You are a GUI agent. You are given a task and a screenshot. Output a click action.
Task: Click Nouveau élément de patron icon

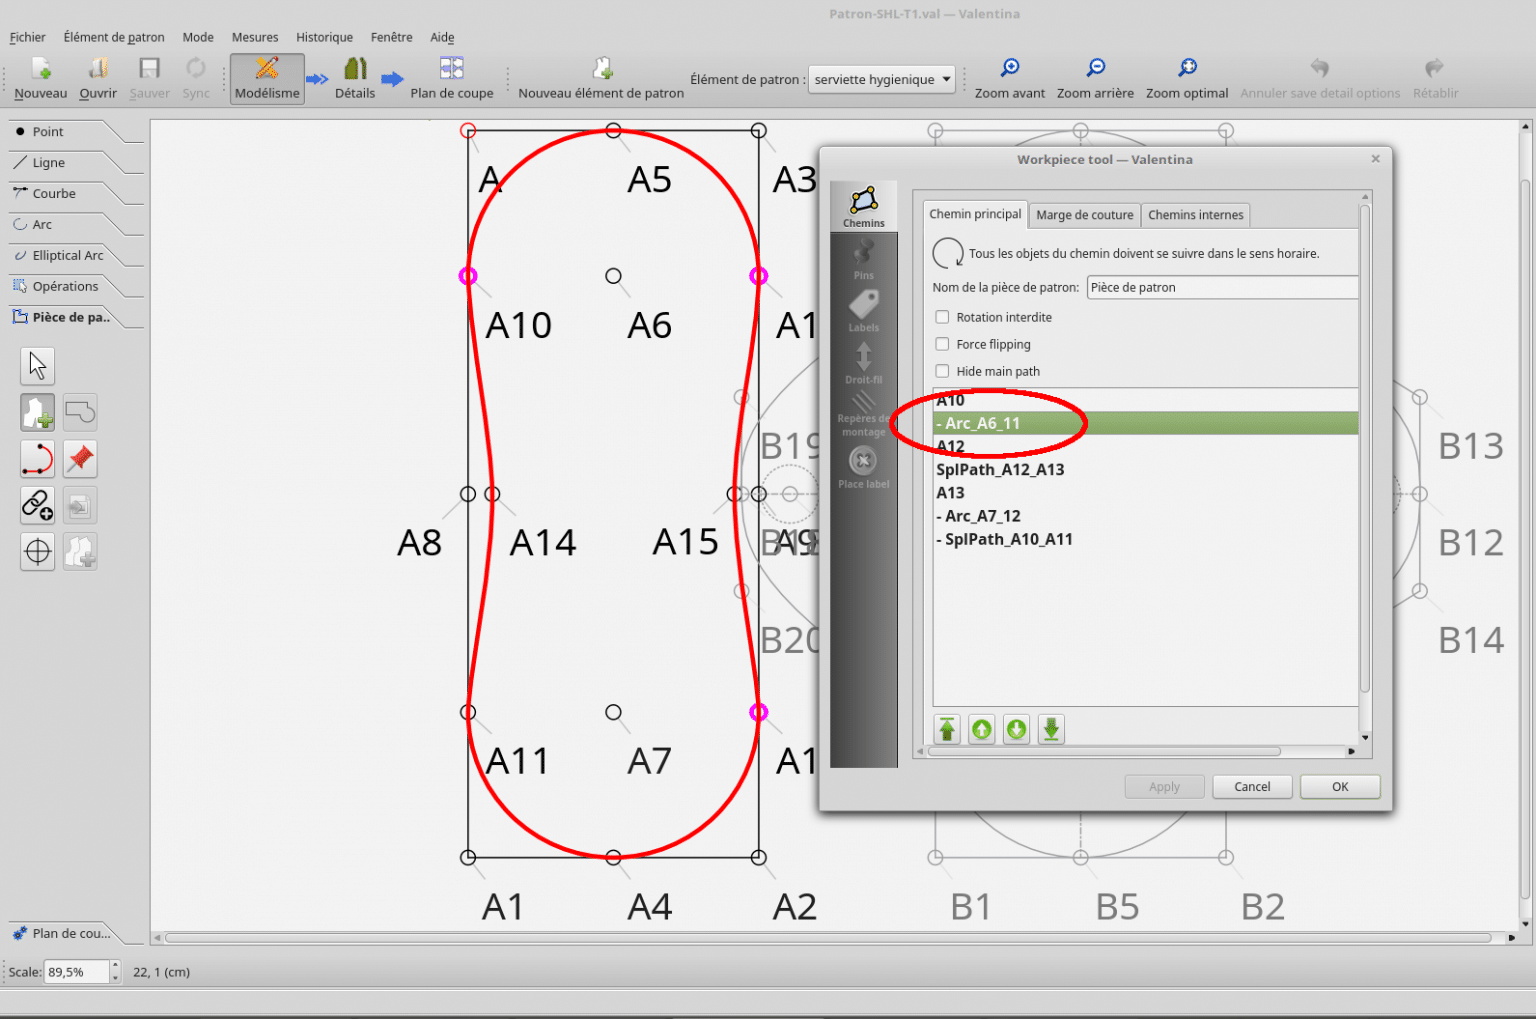pos(602,69)
